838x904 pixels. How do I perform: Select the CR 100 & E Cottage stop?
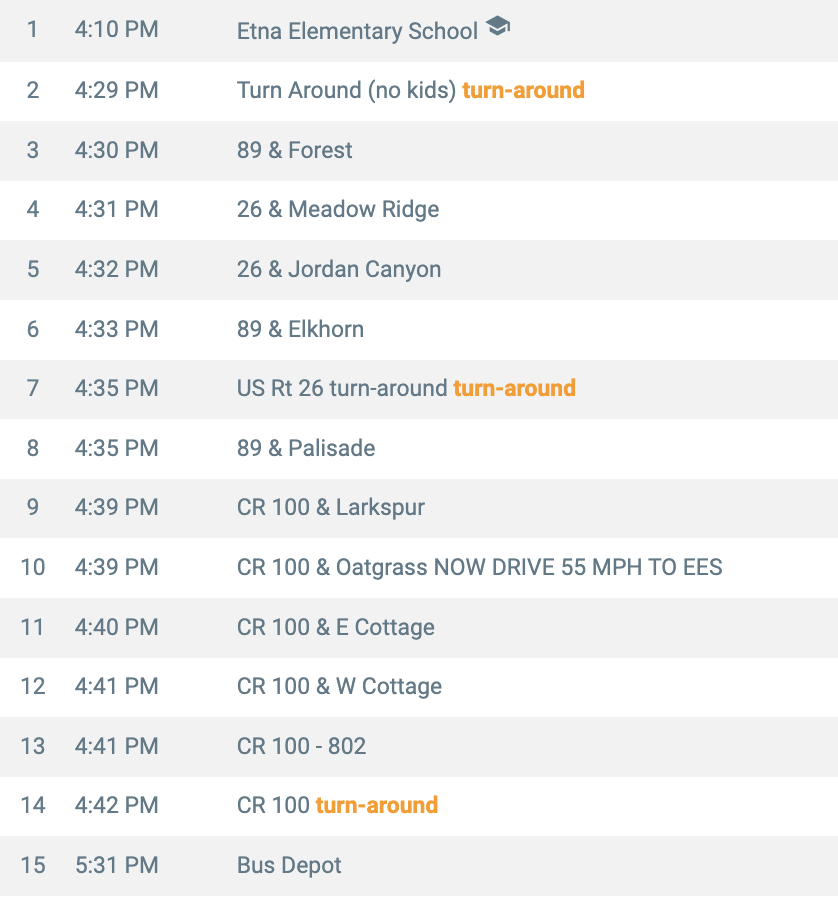(x=336, y=627)
